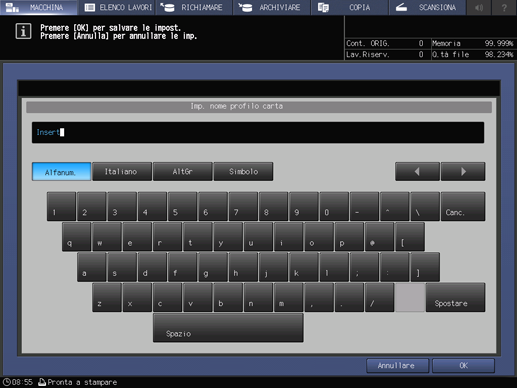Enable the AltGr keyboard mode

click(183, 172)
